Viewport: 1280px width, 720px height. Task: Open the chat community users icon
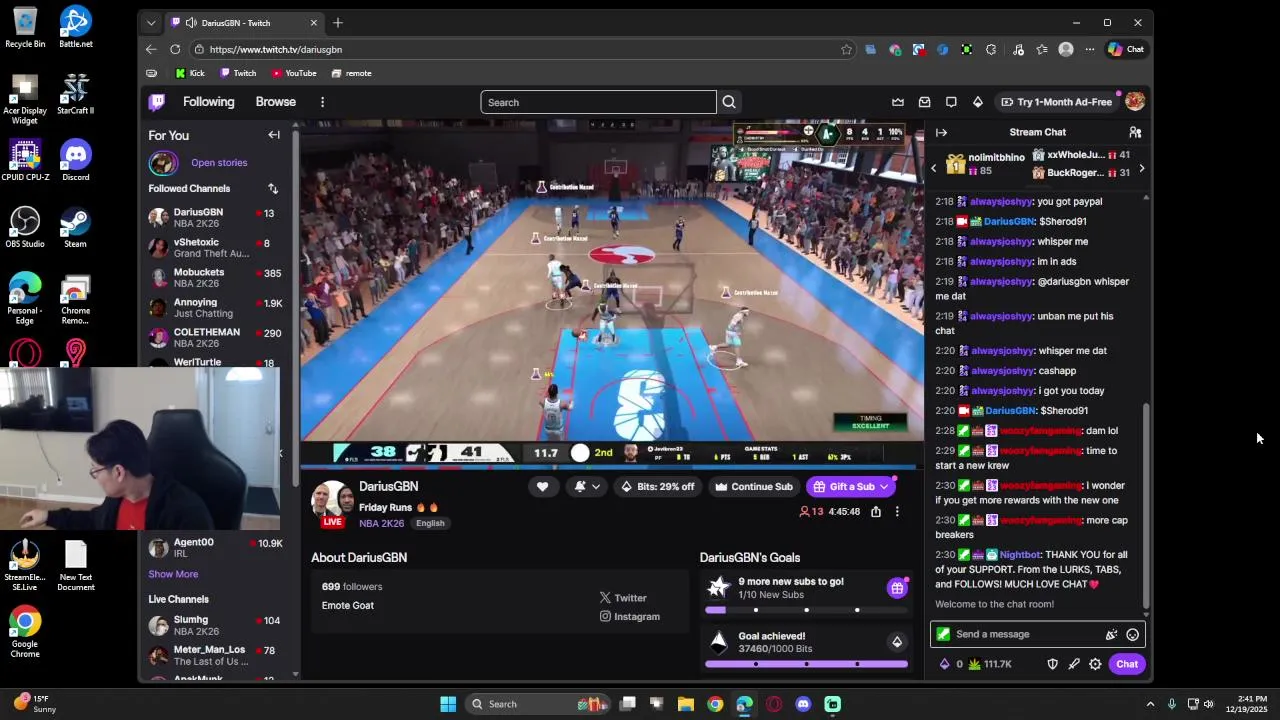[1135, 132]
